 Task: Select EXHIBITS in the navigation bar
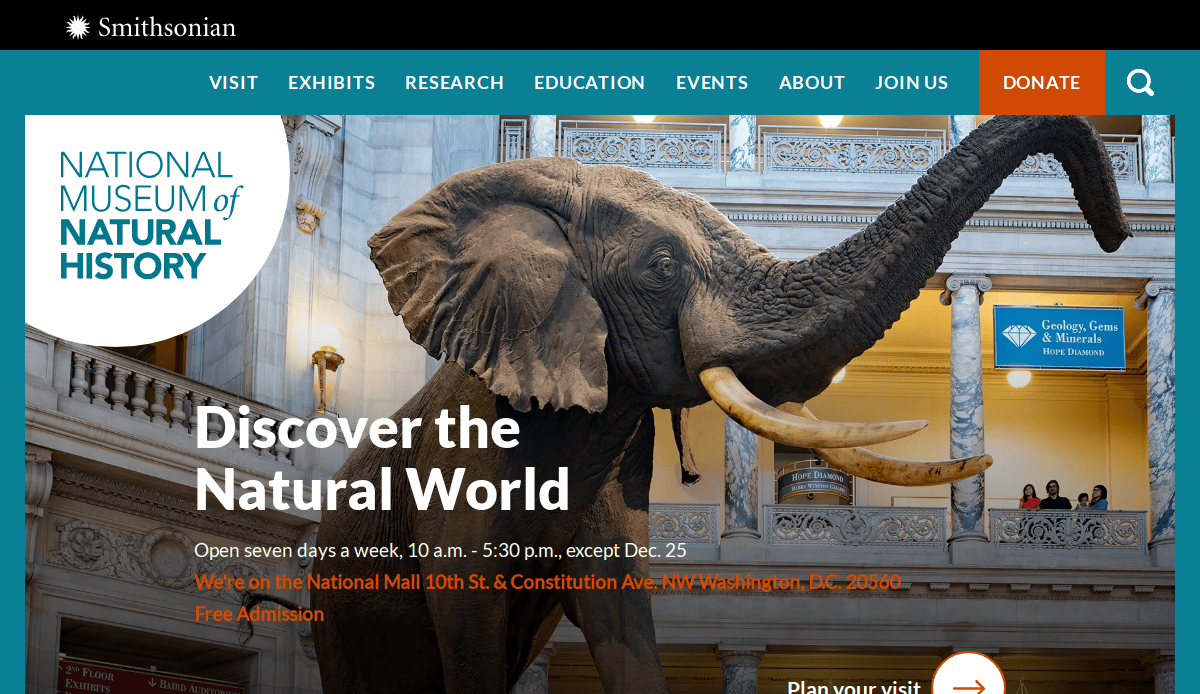(x=331, y=82)
